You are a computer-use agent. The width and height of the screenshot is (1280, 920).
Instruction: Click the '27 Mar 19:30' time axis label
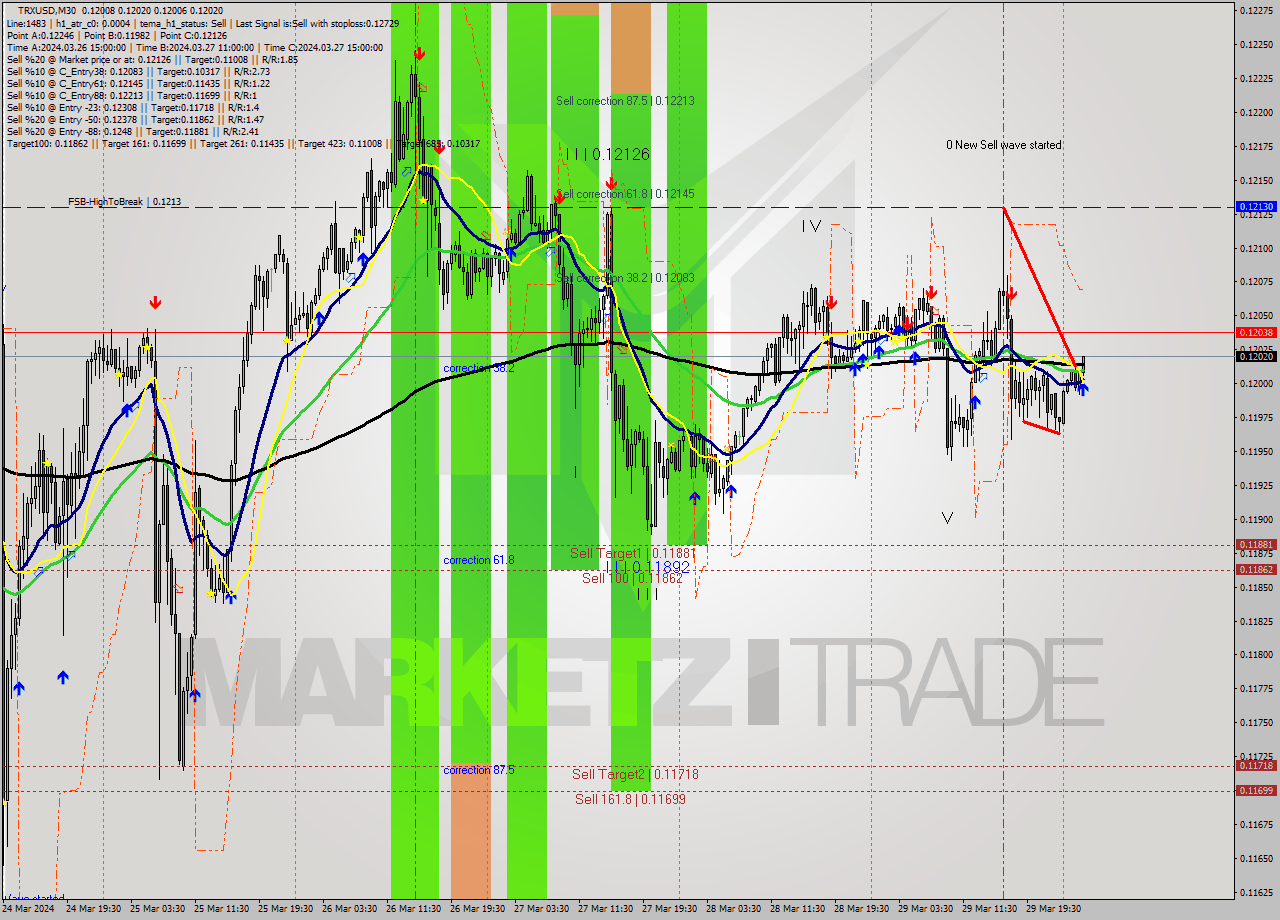pyautogui.click(x=671, y=909)
